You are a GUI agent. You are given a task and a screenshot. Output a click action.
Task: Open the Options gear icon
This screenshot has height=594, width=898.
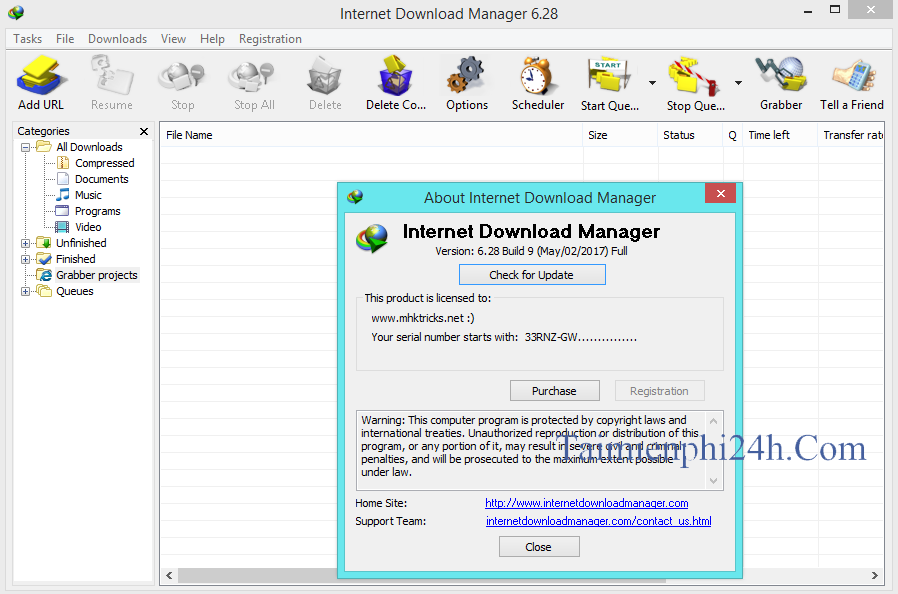point(466,75)
